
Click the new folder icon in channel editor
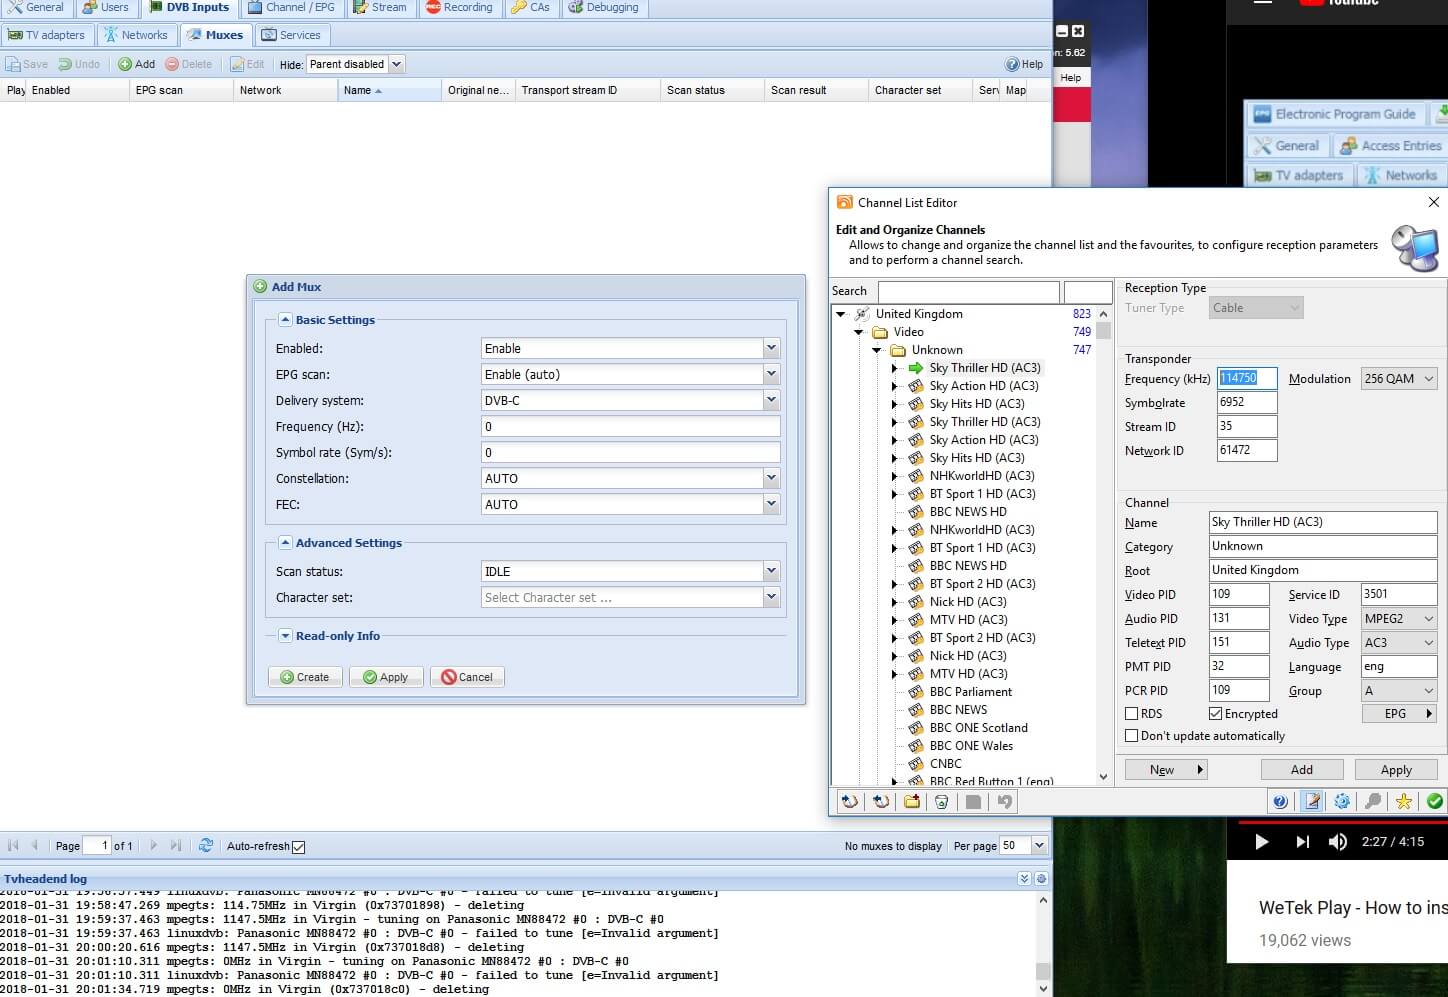912,801
